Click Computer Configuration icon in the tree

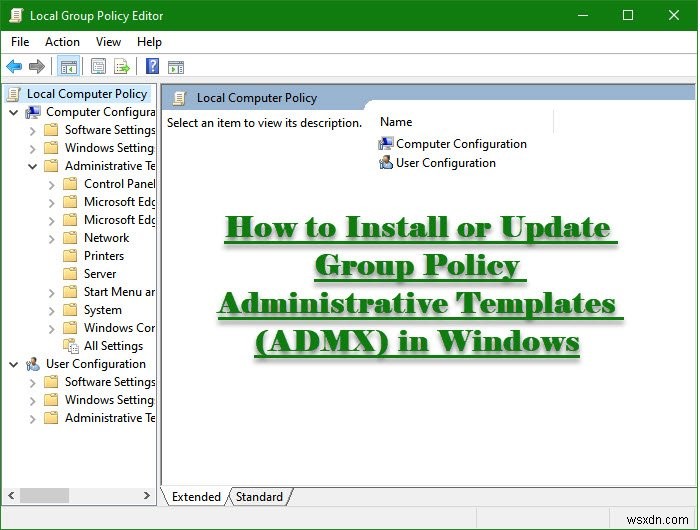(33, 112)
